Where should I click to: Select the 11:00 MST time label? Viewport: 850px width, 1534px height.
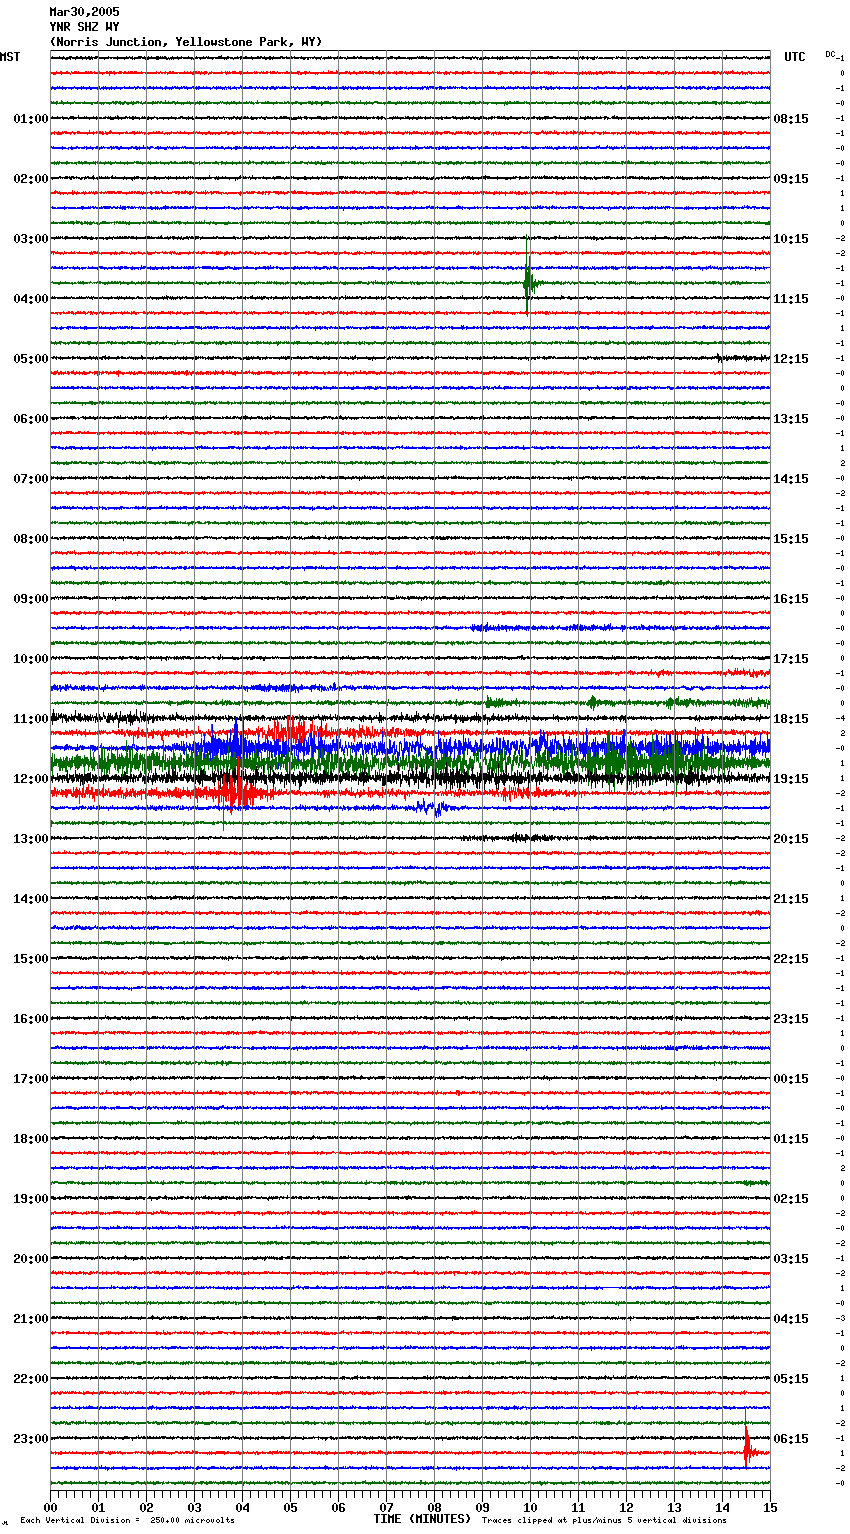pos(31,719)
